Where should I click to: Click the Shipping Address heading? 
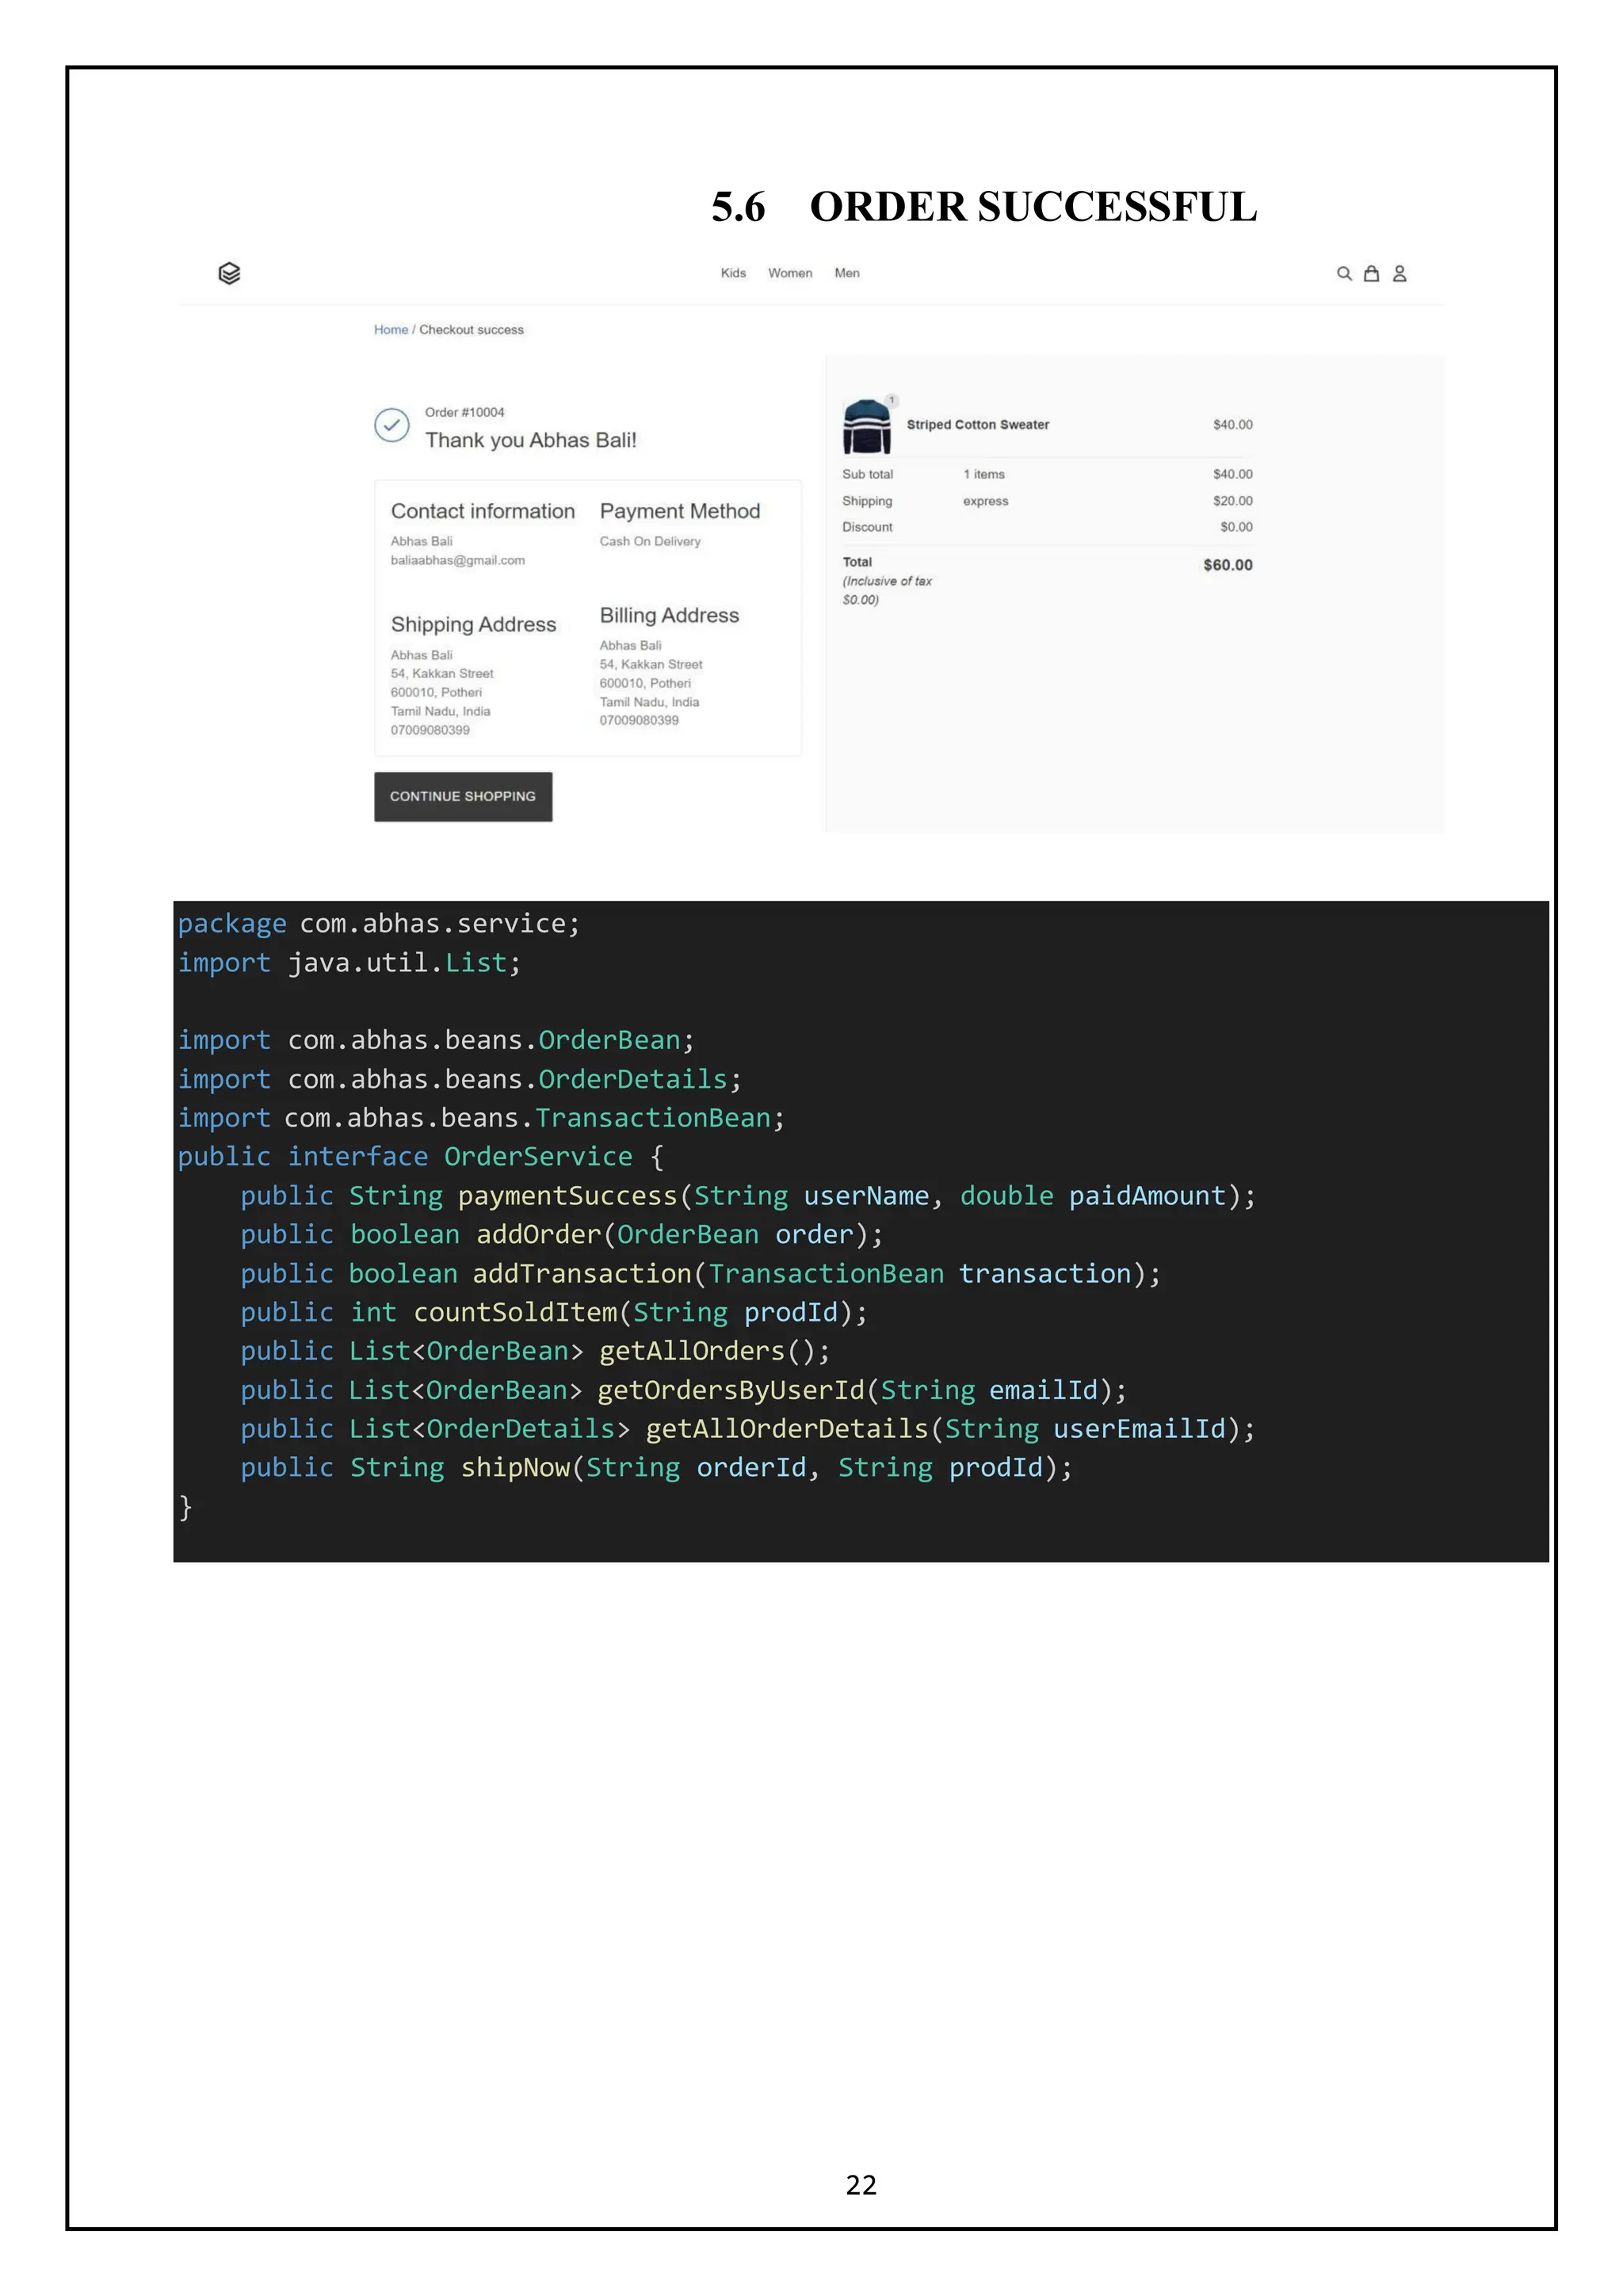click(473, 624)
